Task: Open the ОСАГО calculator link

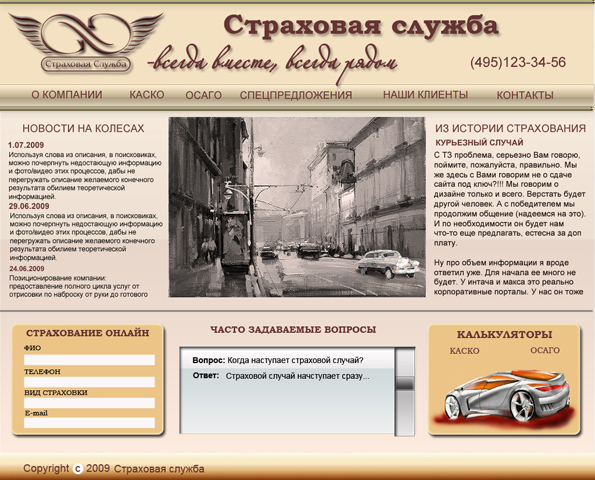Action: [x=545, y=350]
